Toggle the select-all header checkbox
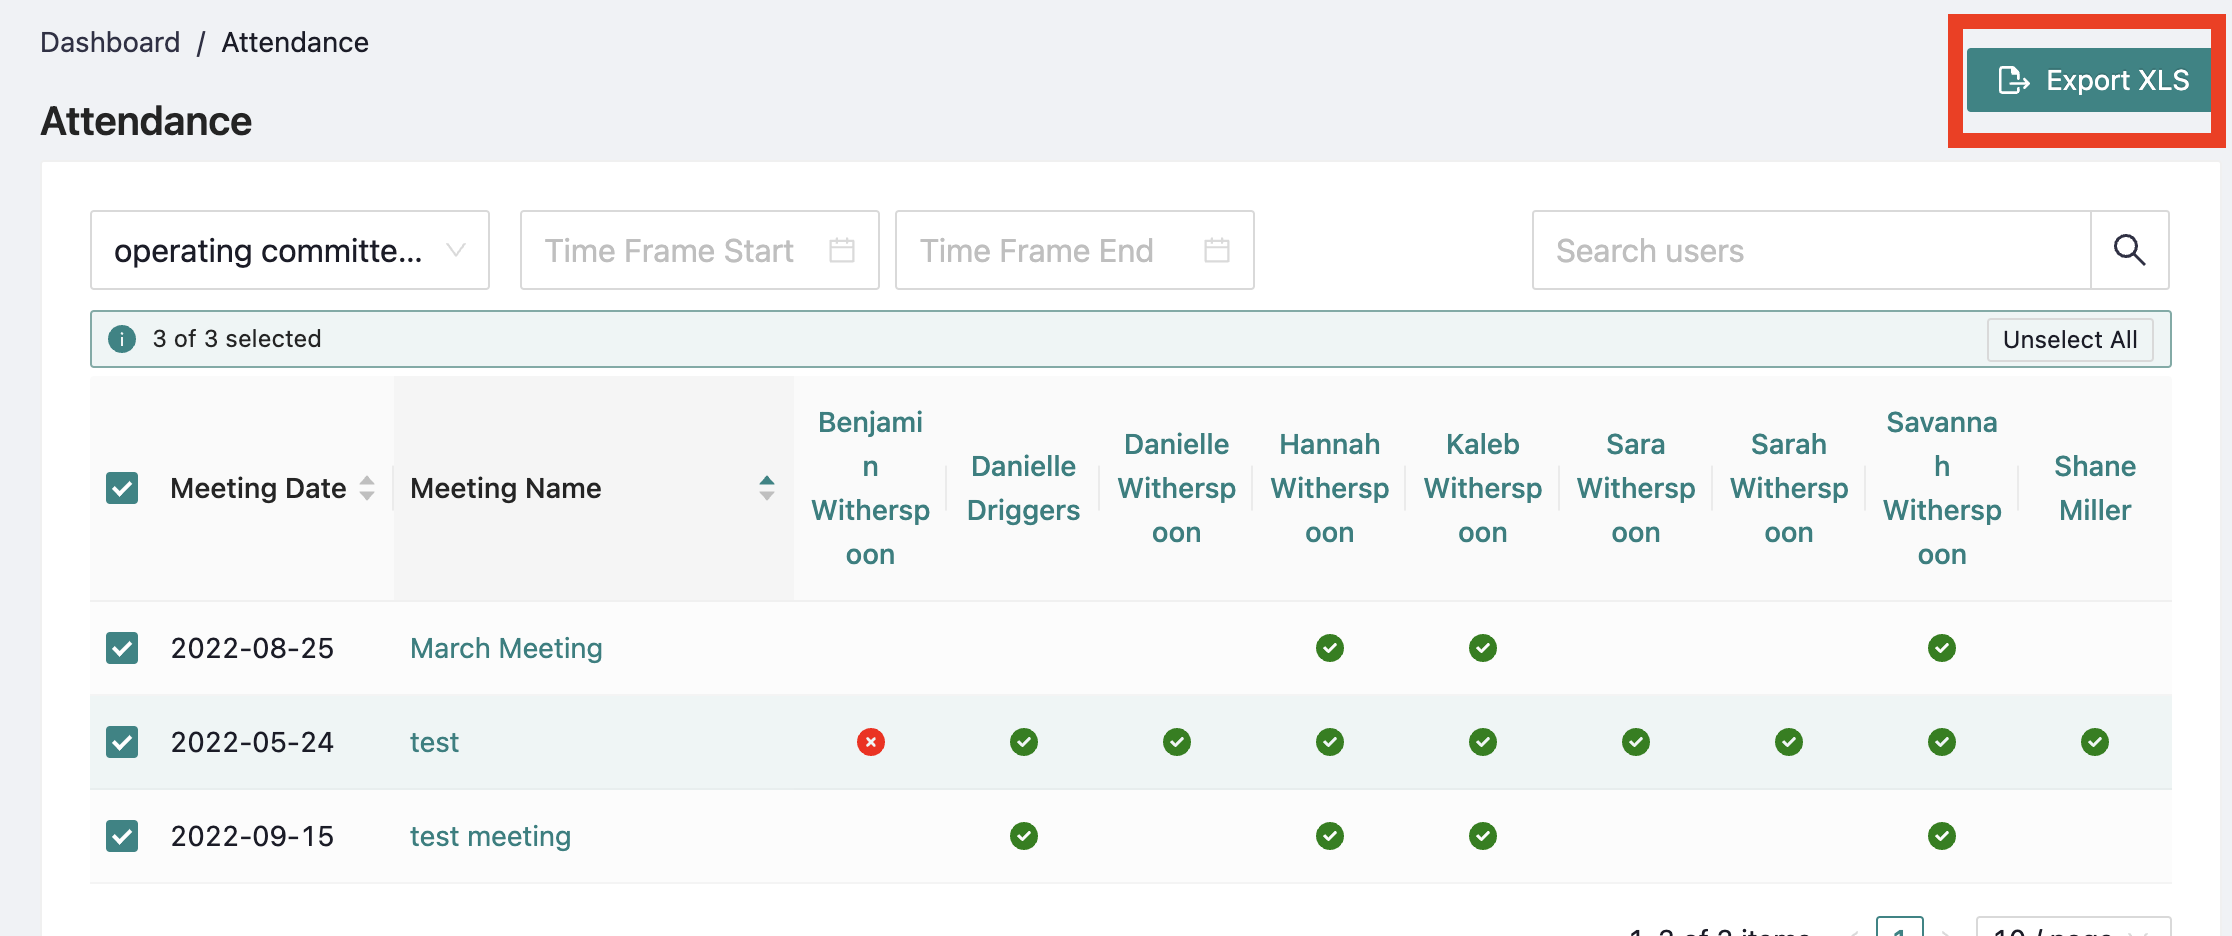The height and width of the screenshot is (936, 2232). 122,488
